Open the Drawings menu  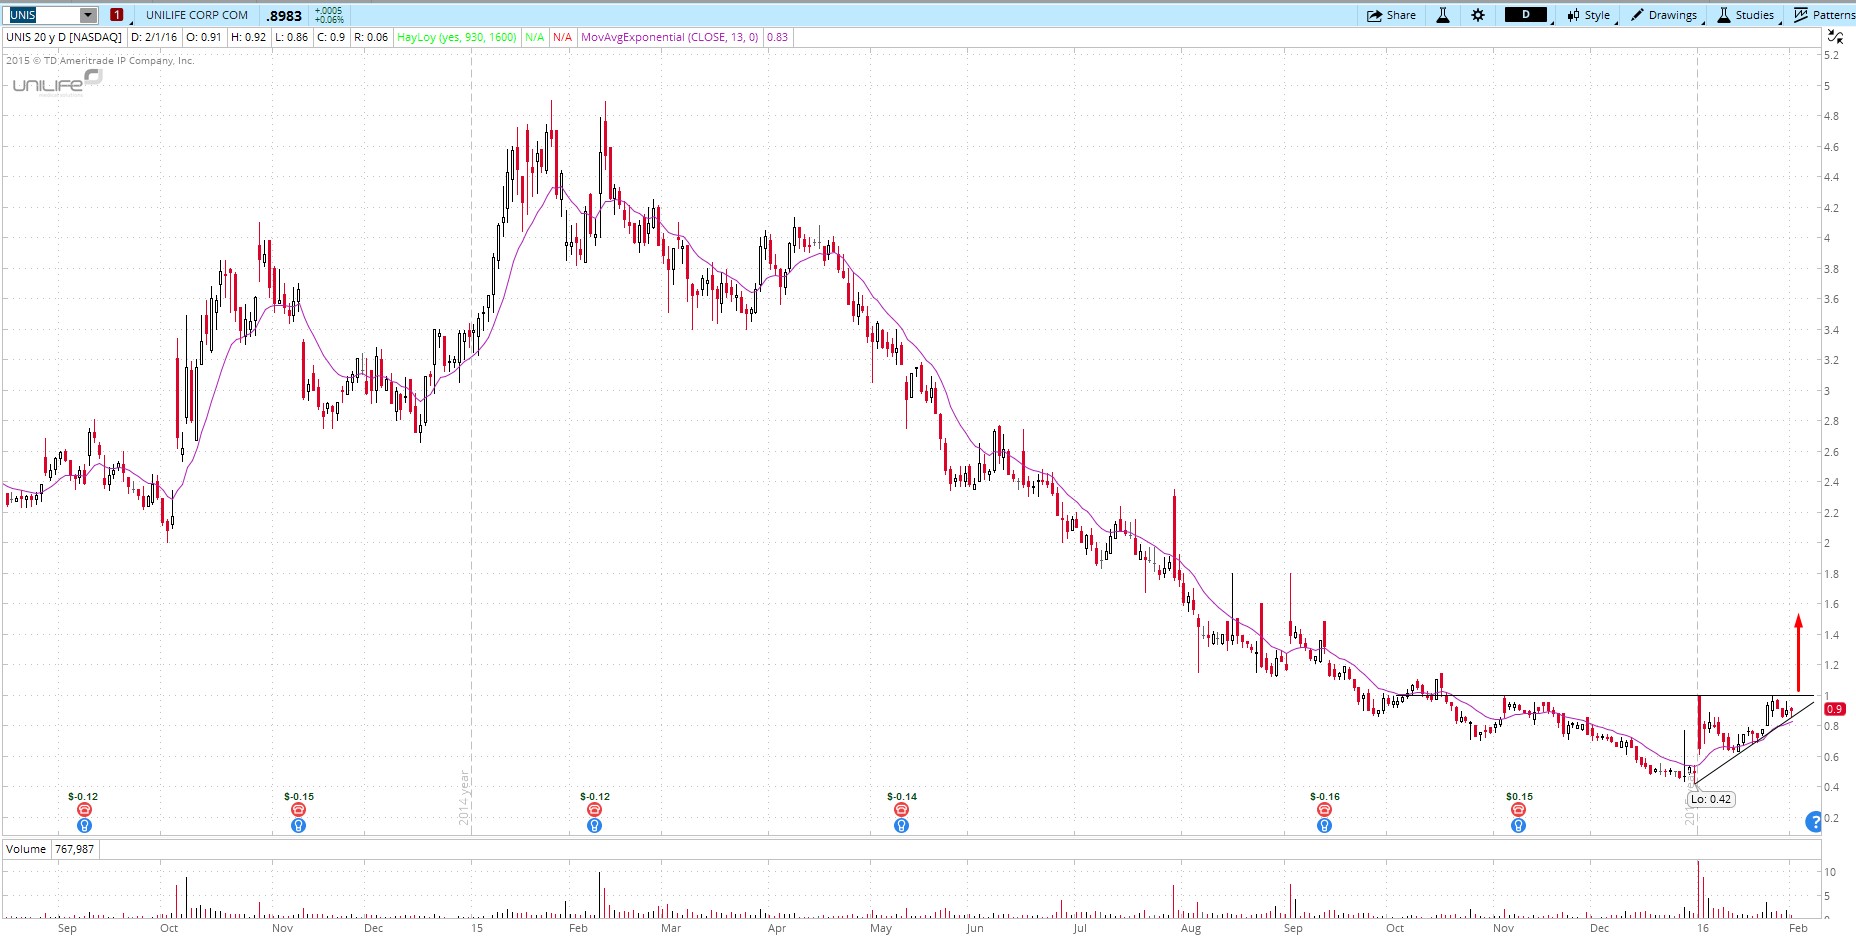coord(1666,15)
